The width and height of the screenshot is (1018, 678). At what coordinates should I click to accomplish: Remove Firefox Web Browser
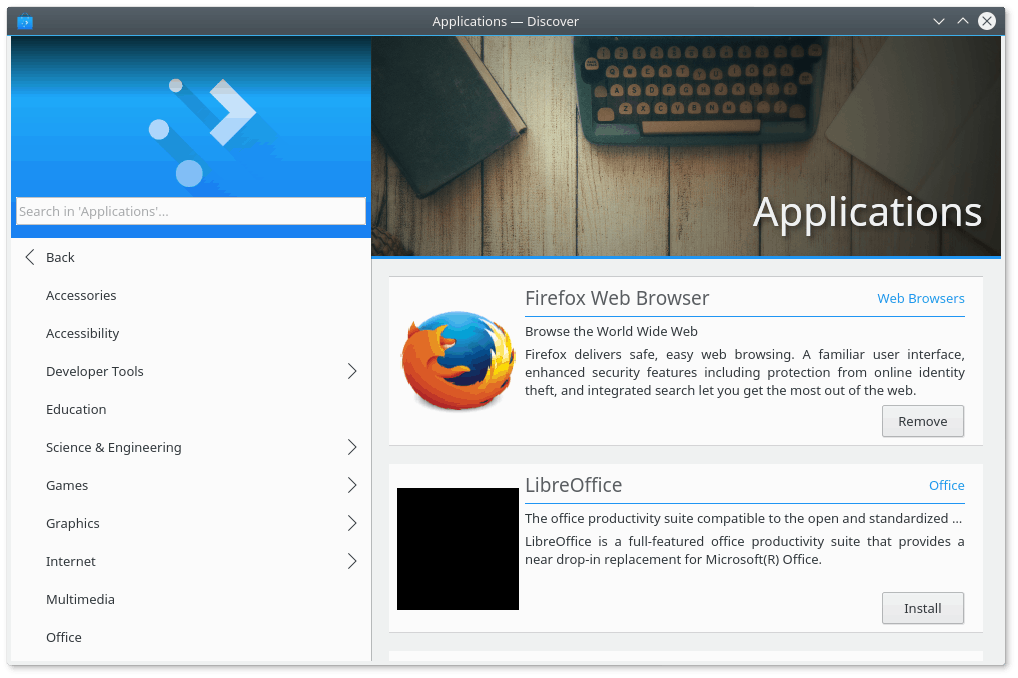[923, 421]
